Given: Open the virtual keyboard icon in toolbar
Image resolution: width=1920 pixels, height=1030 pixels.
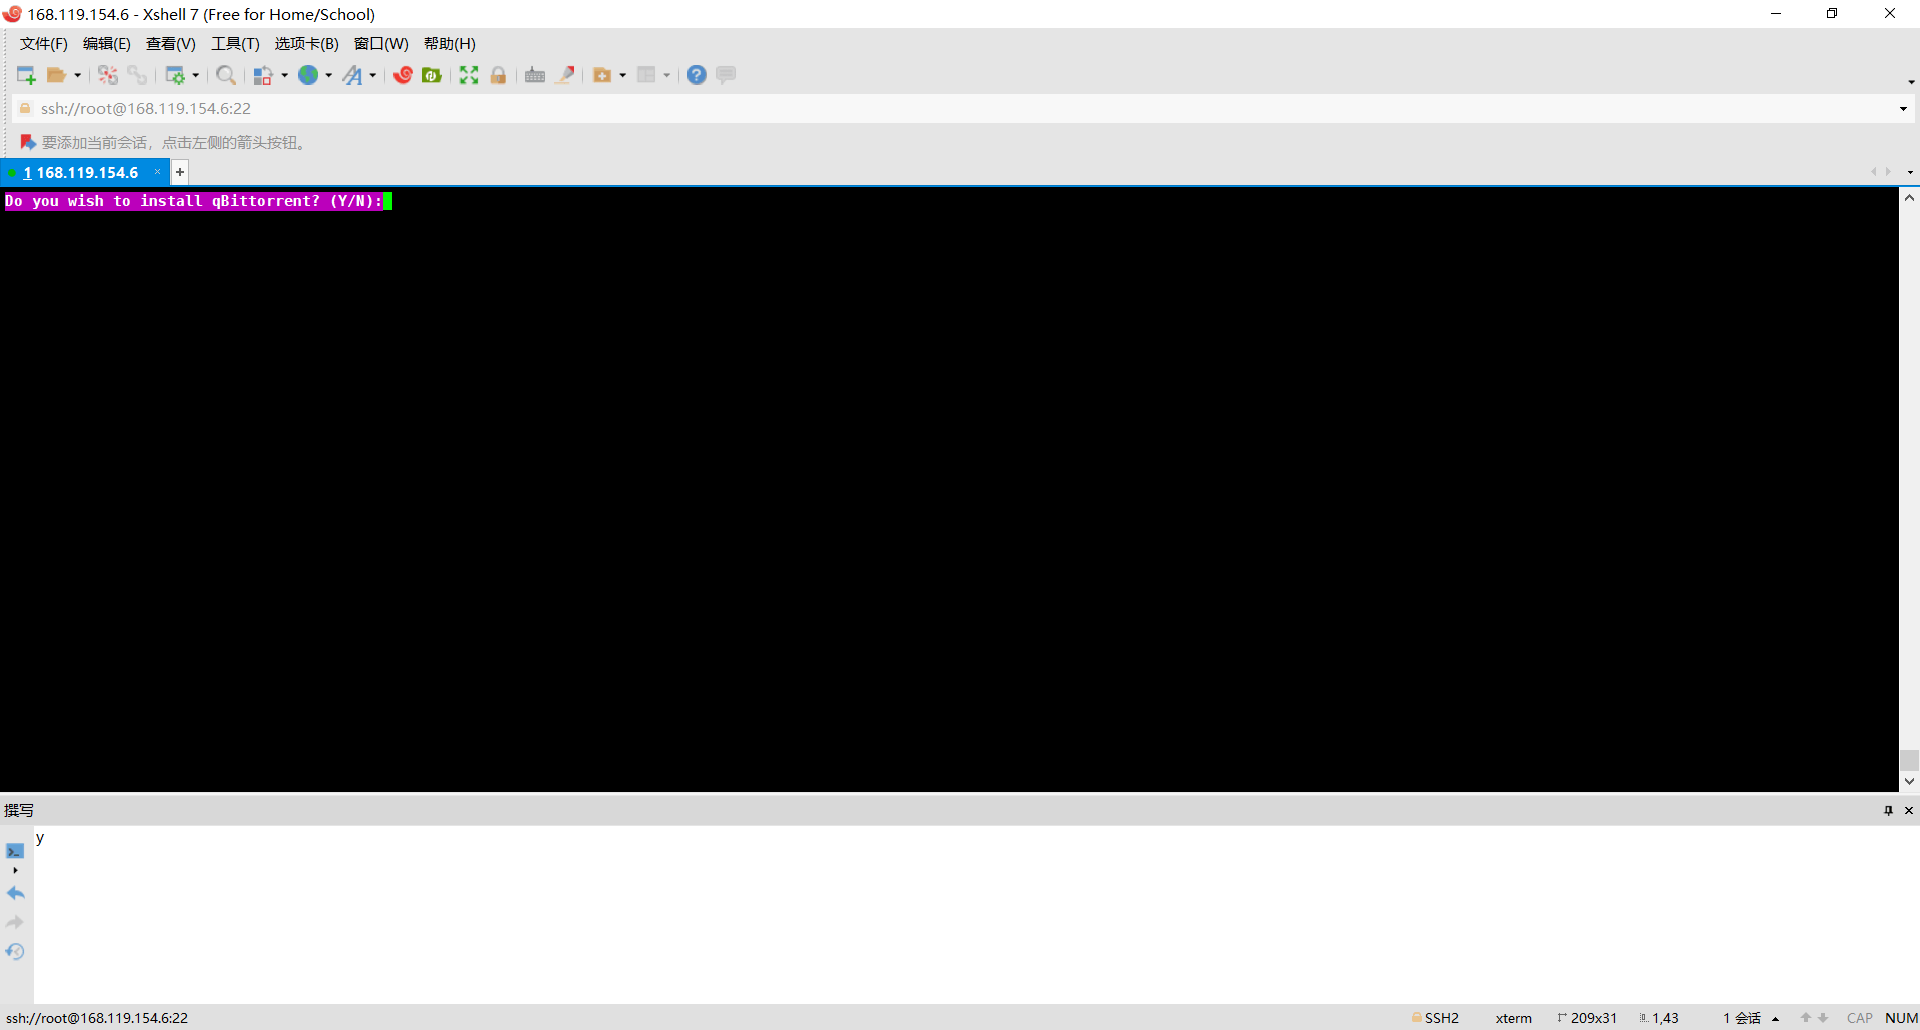Looking at the screenshot, I should point(535,75).
